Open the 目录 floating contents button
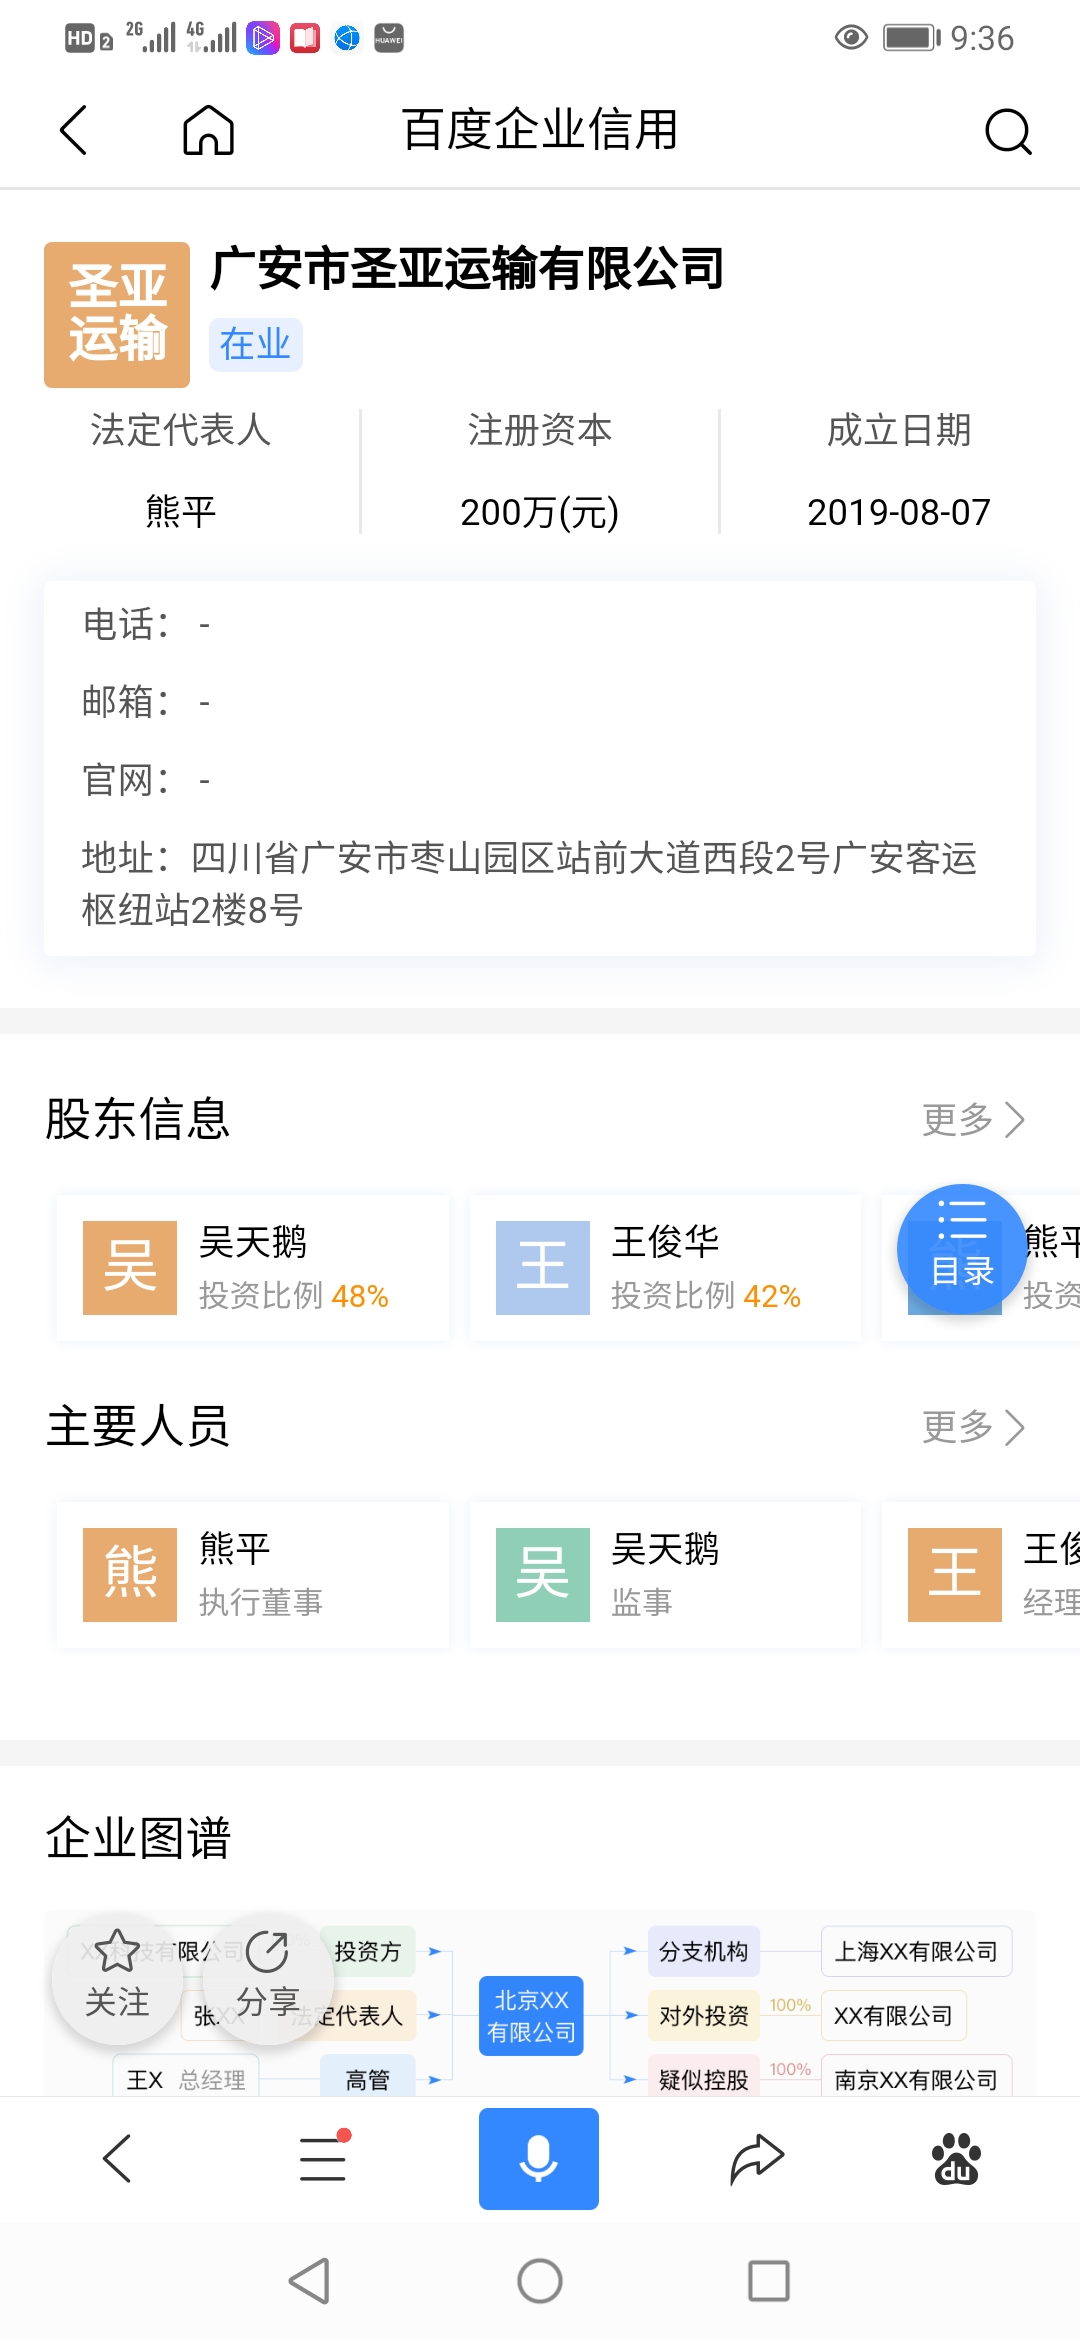Screen dimensions: 1080x2340 click(x=962, y=1249)
